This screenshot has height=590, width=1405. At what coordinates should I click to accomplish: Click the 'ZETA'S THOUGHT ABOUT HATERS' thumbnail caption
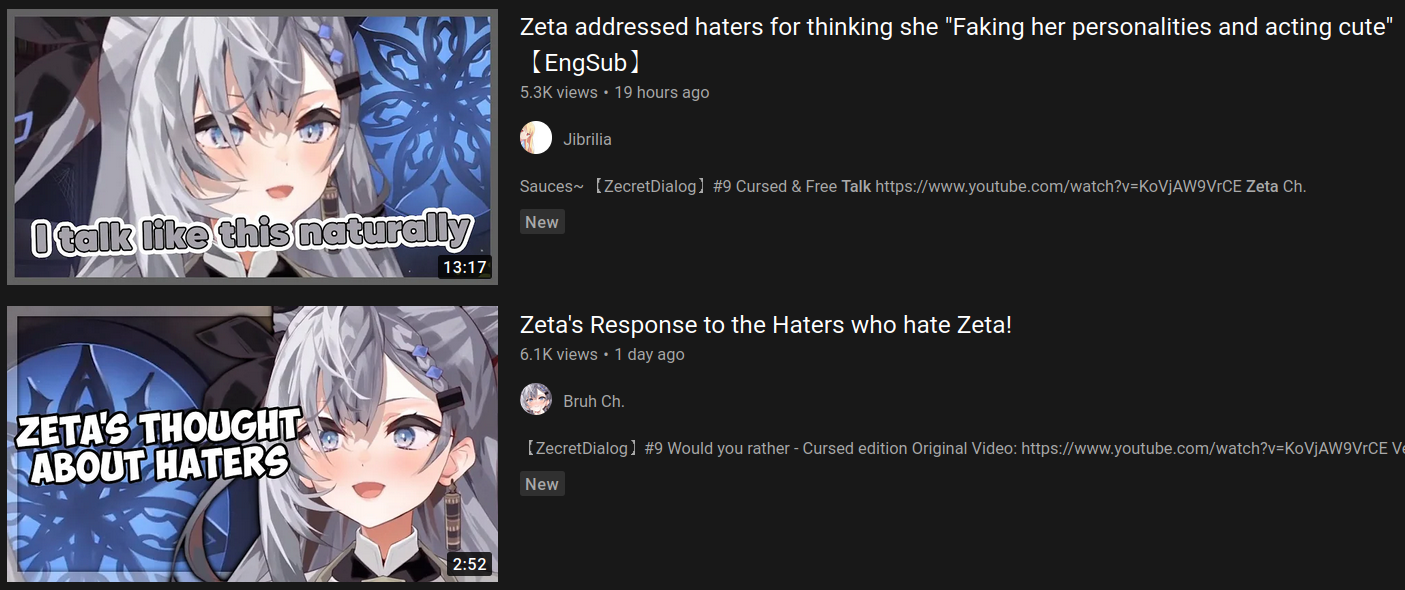pyautogui.click(x=157, y=446)
